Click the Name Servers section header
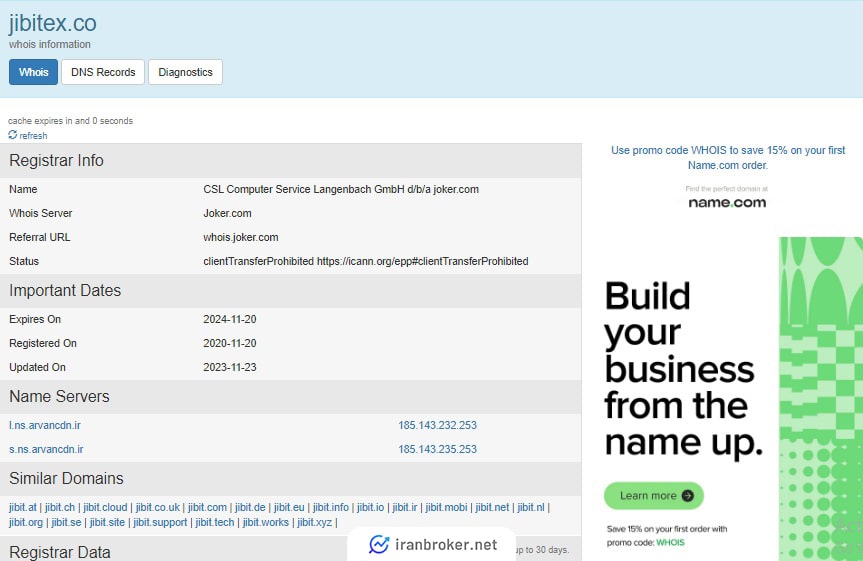Viewport: 863px width, 561px height. (291, 396)
